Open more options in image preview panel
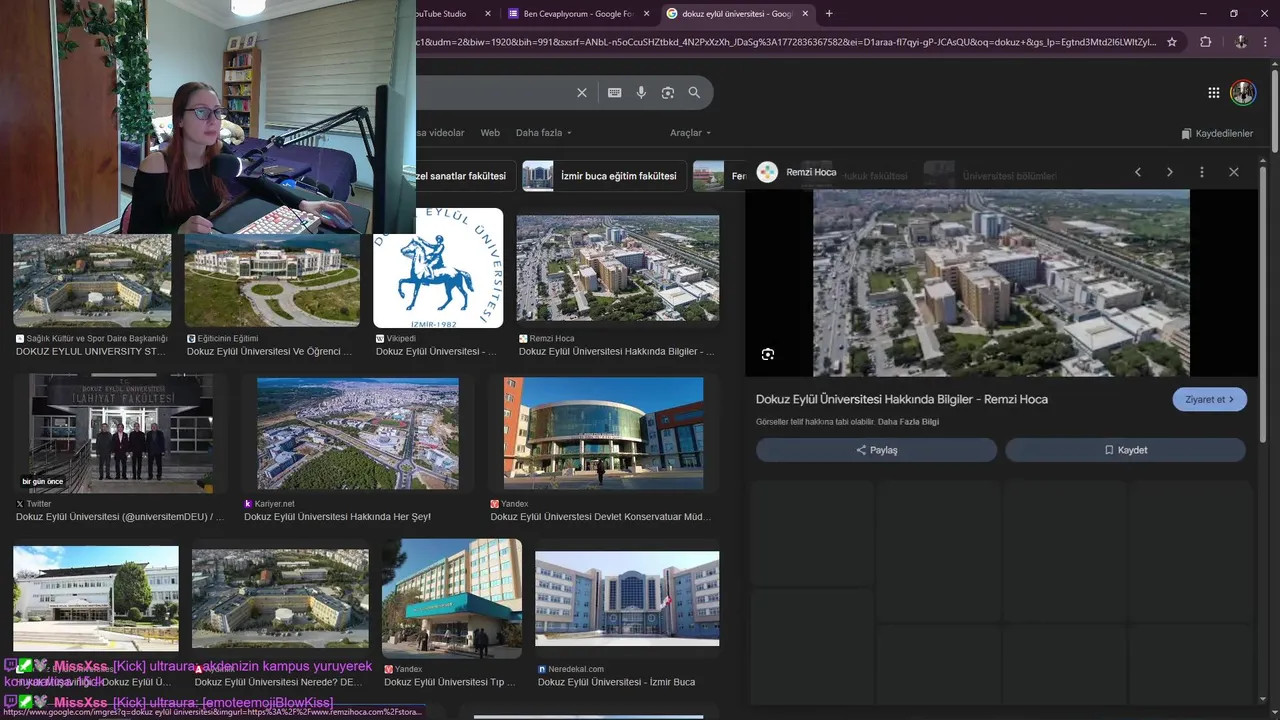Image resolution: width=1280 pixels, height=720 pixels. click(1202, 172)
